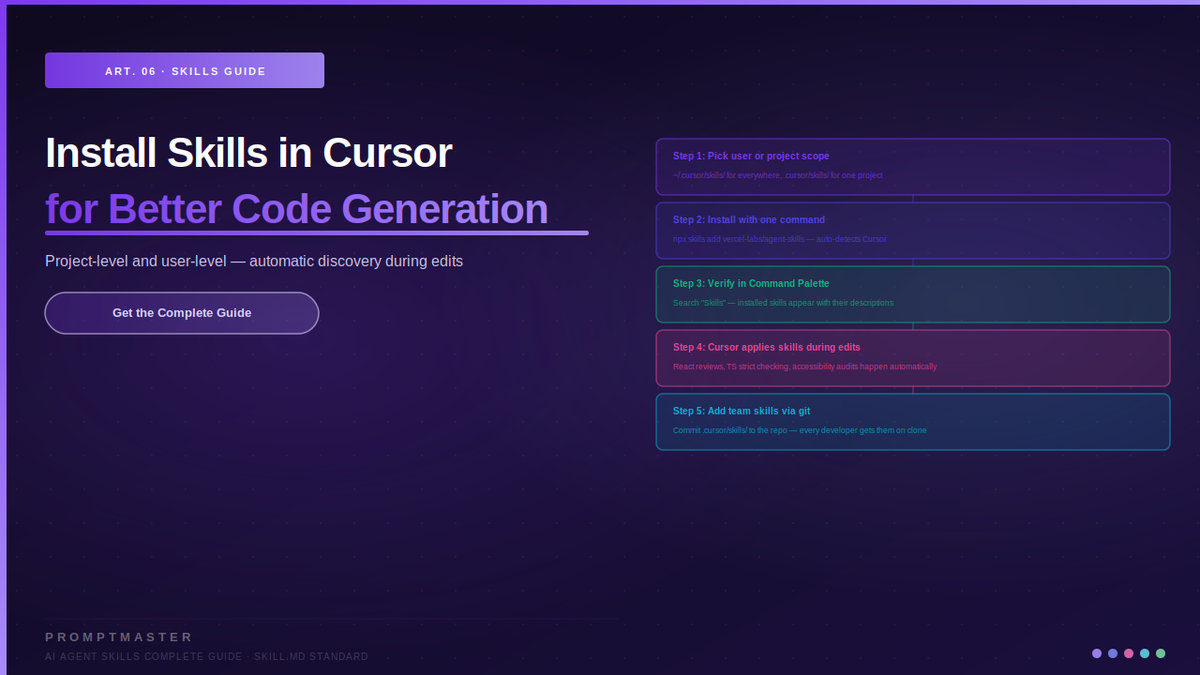The image size is (1200, 675).
Task: Click the "~/.cursor/skills/ for everywhere" description line
Action: coord(778,175)
